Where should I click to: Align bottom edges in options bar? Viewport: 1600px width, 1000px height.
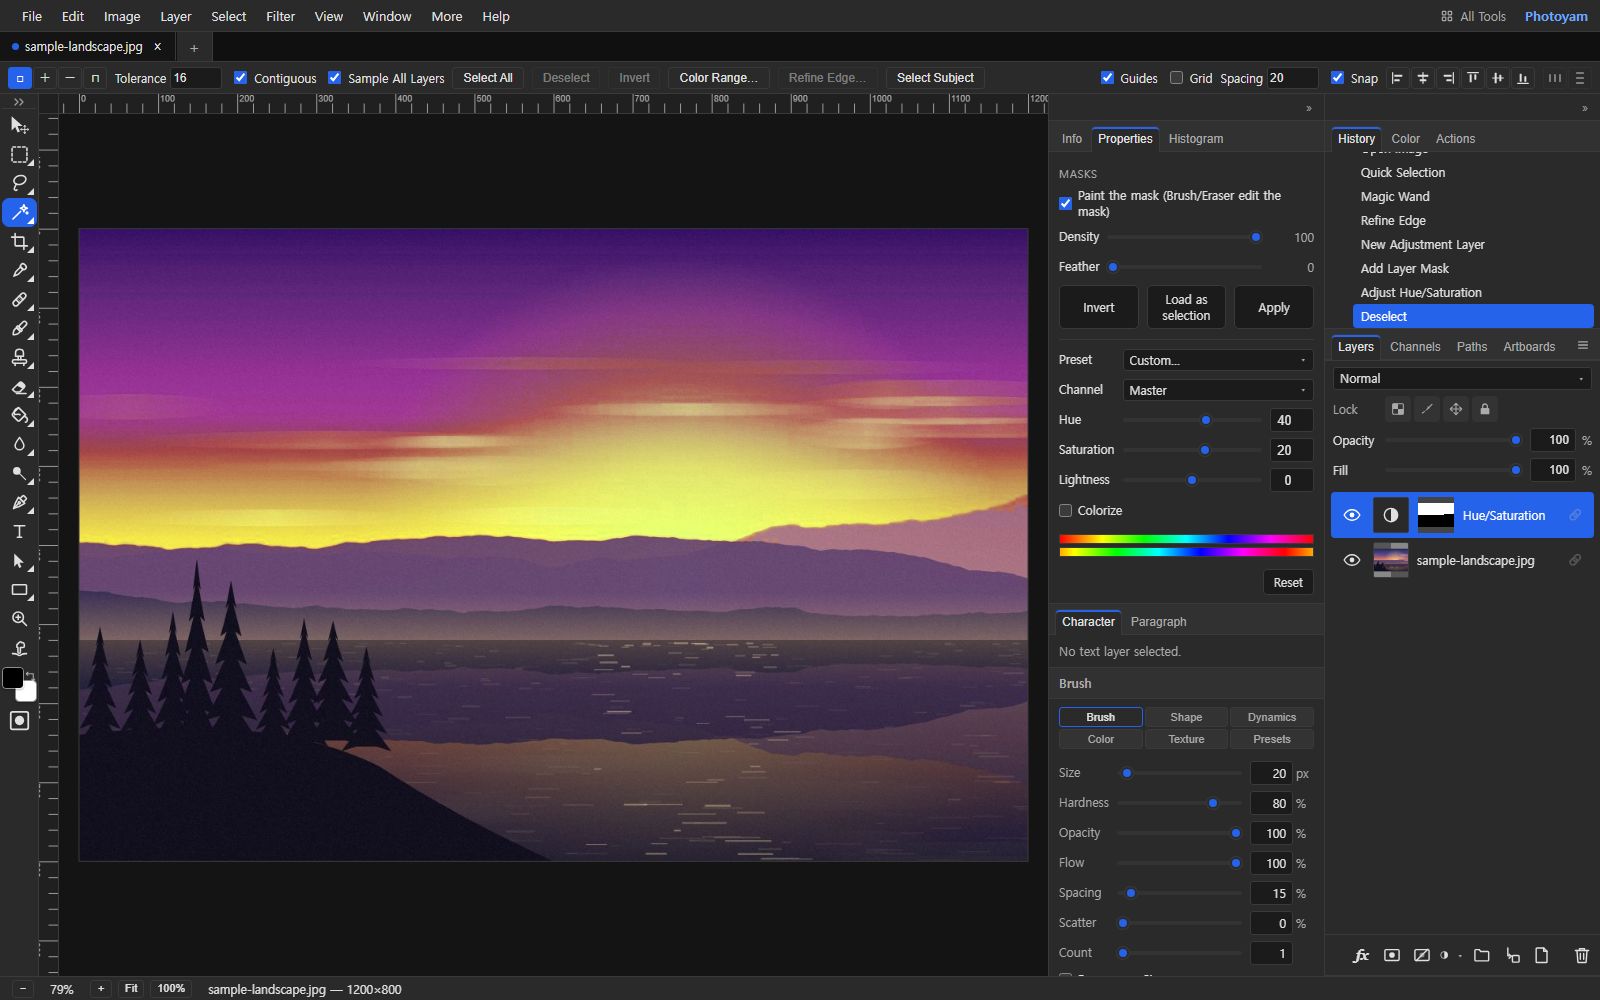(1523, 78)
